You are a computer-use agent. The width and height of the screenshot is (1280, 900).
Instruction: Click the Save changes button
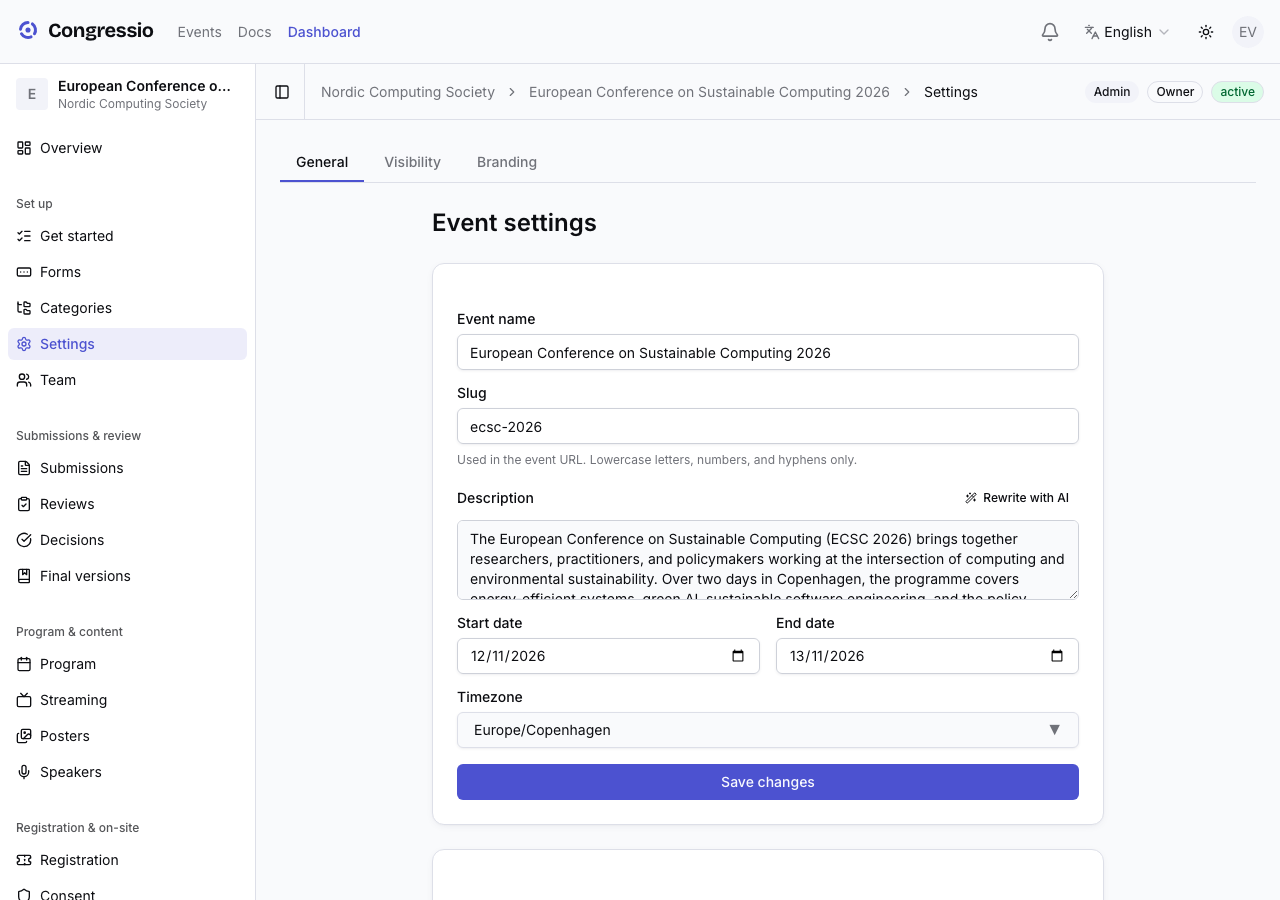pyautogui.click(x=768, y=782)
